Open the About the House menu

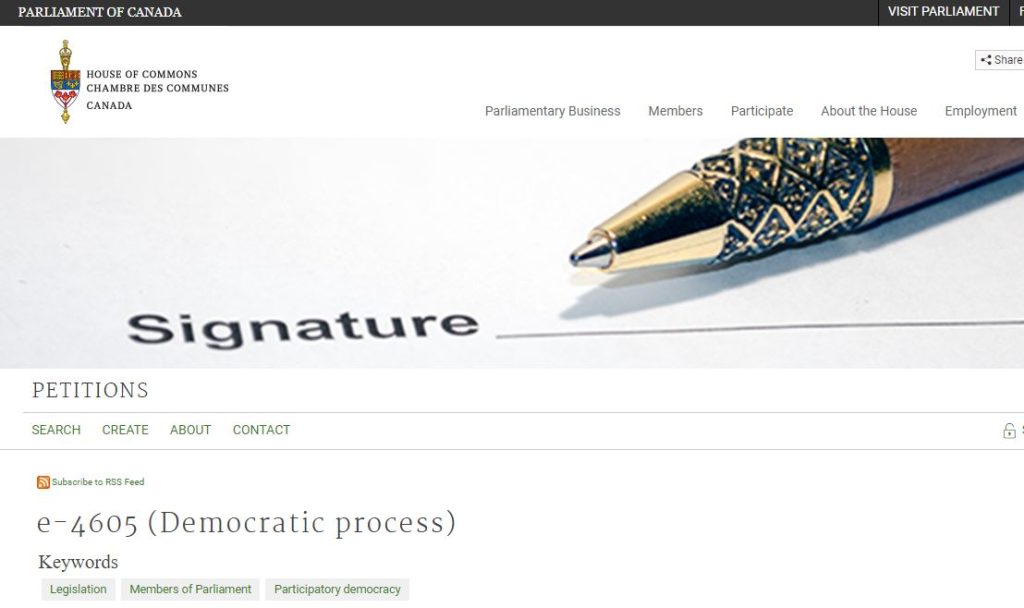point(869,111)
